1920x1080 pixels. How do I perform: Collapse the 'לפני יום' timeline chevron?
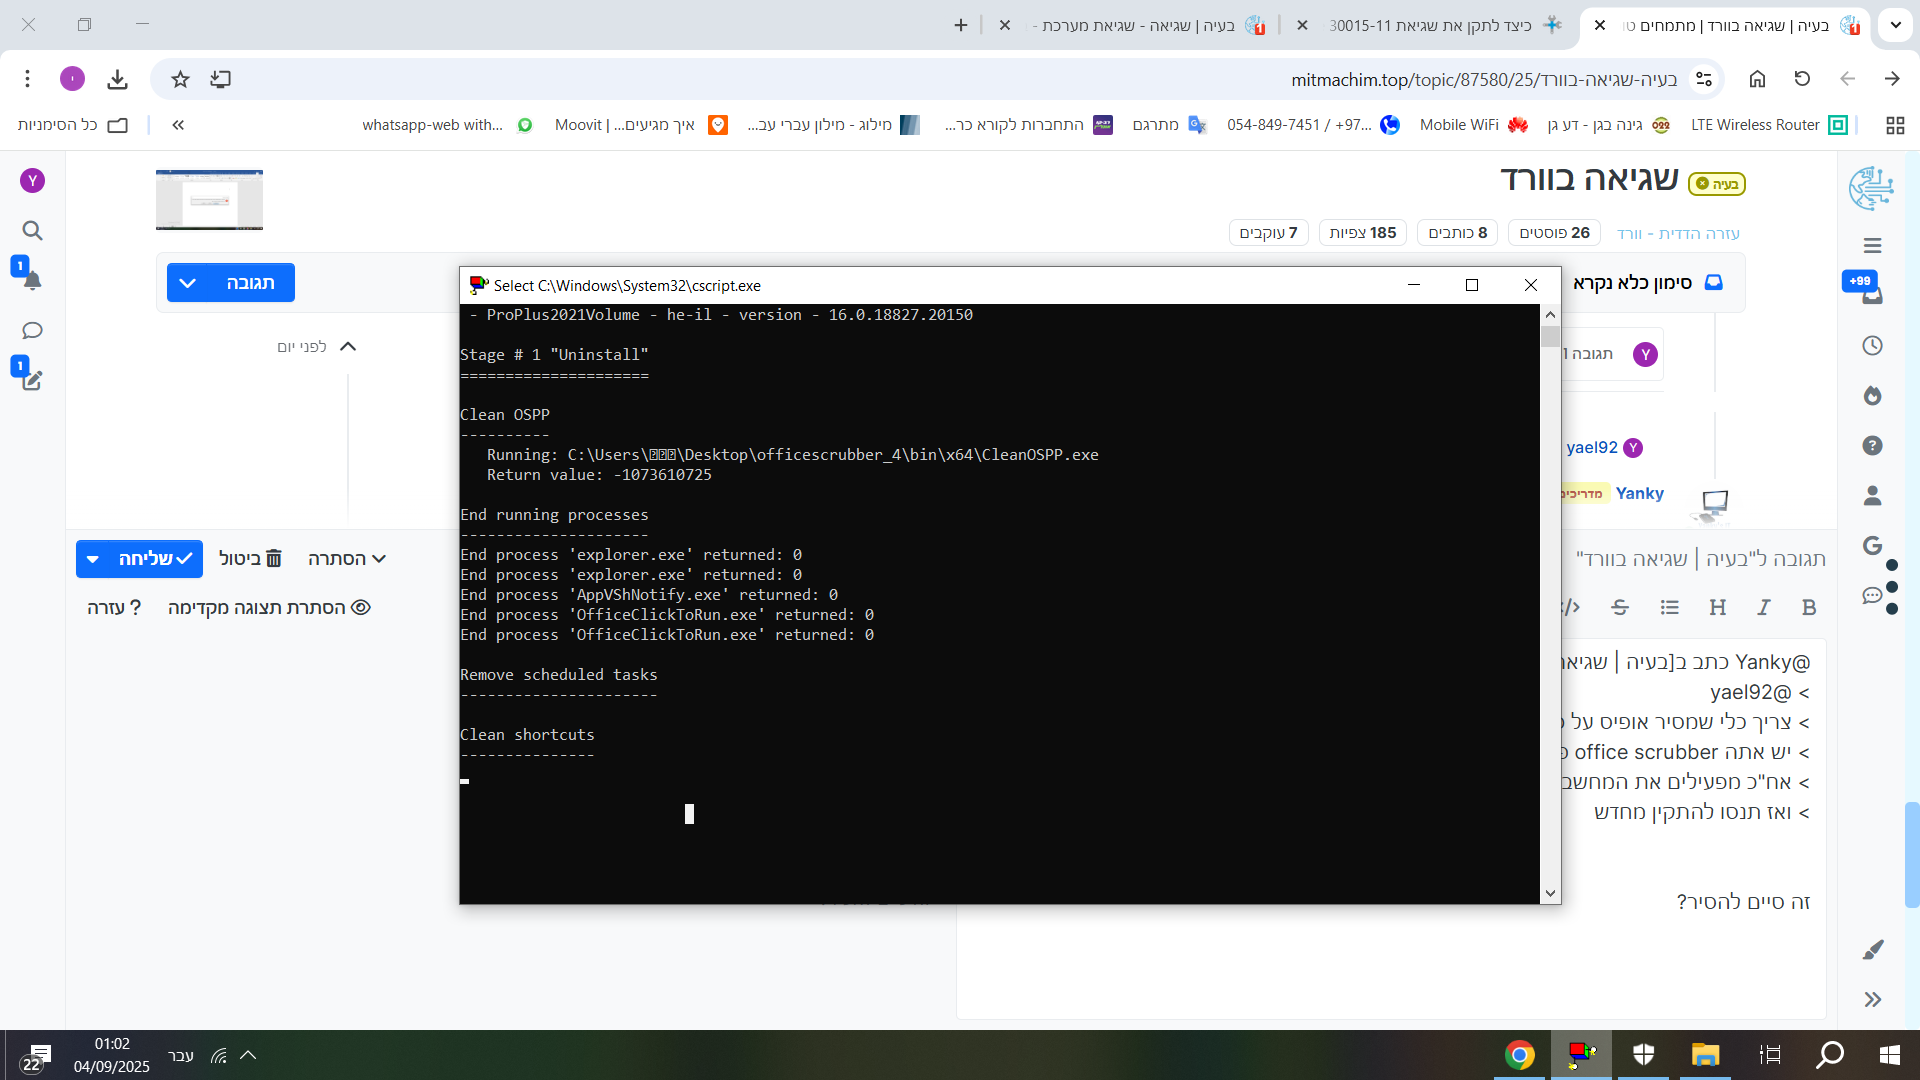point(348,347)
